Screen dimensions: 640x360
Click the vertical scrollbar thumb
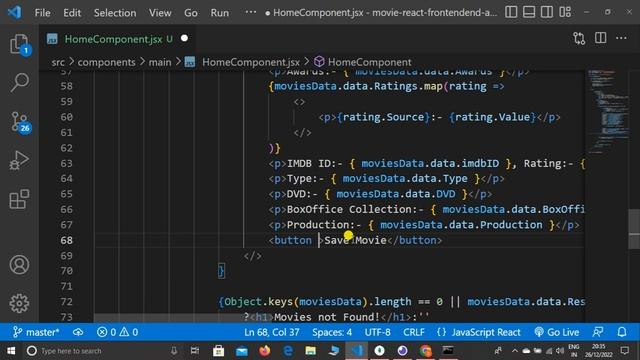pyautogui.click(x=634, y=229)
